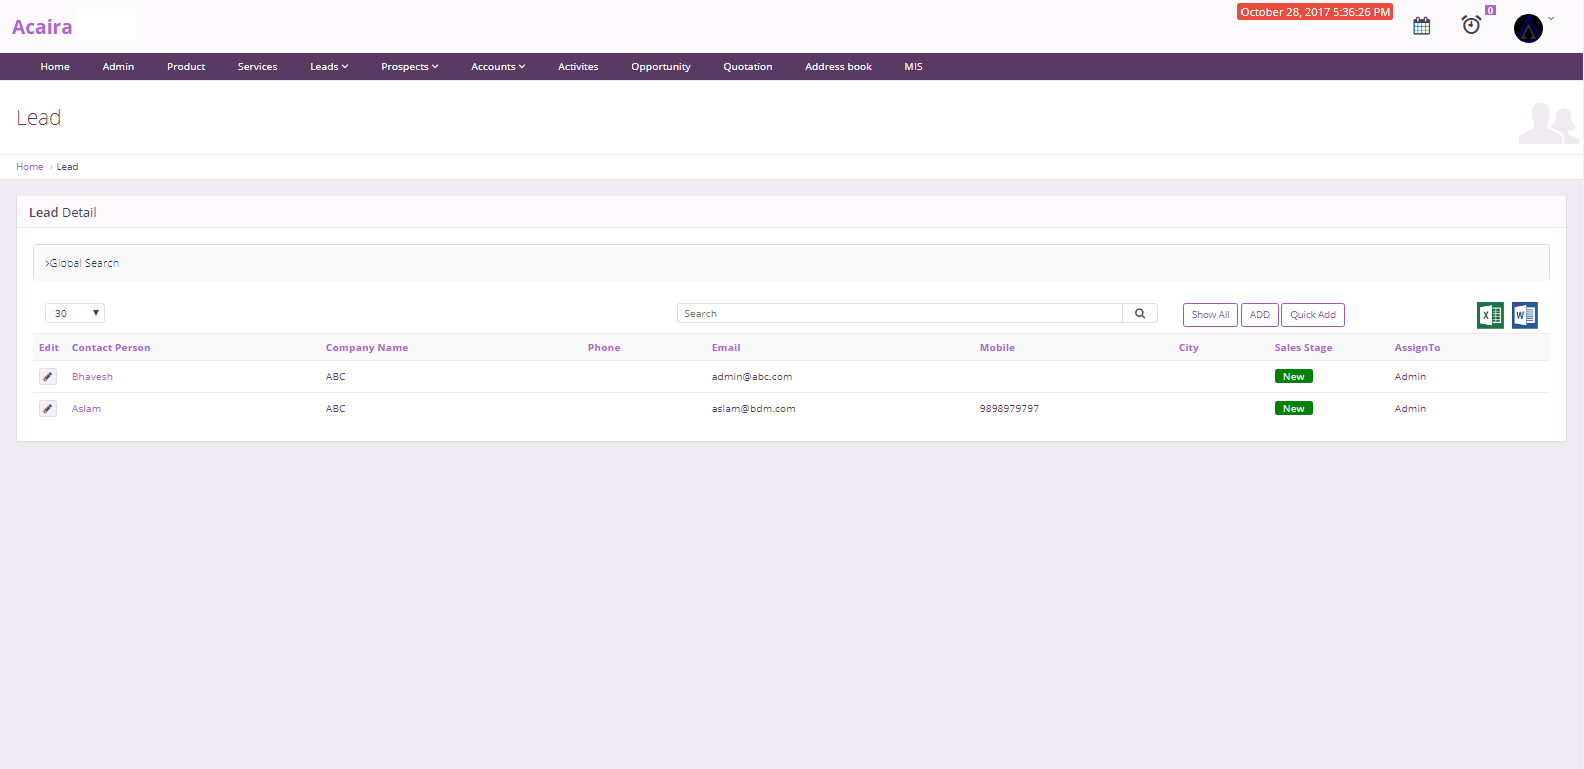Screen dimensions: 1584x769
Task: Sort by Company Name column header
Action: click(x=366, y=348)
